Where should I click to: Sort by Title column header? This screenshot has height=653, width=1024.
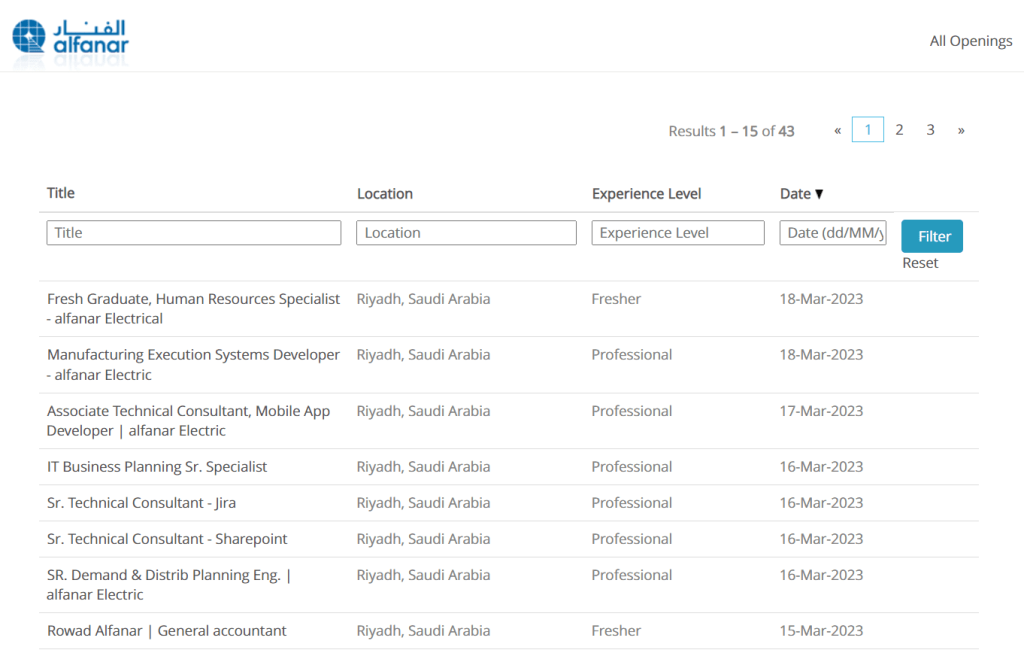pyautogui.click(x=61, y=193)
